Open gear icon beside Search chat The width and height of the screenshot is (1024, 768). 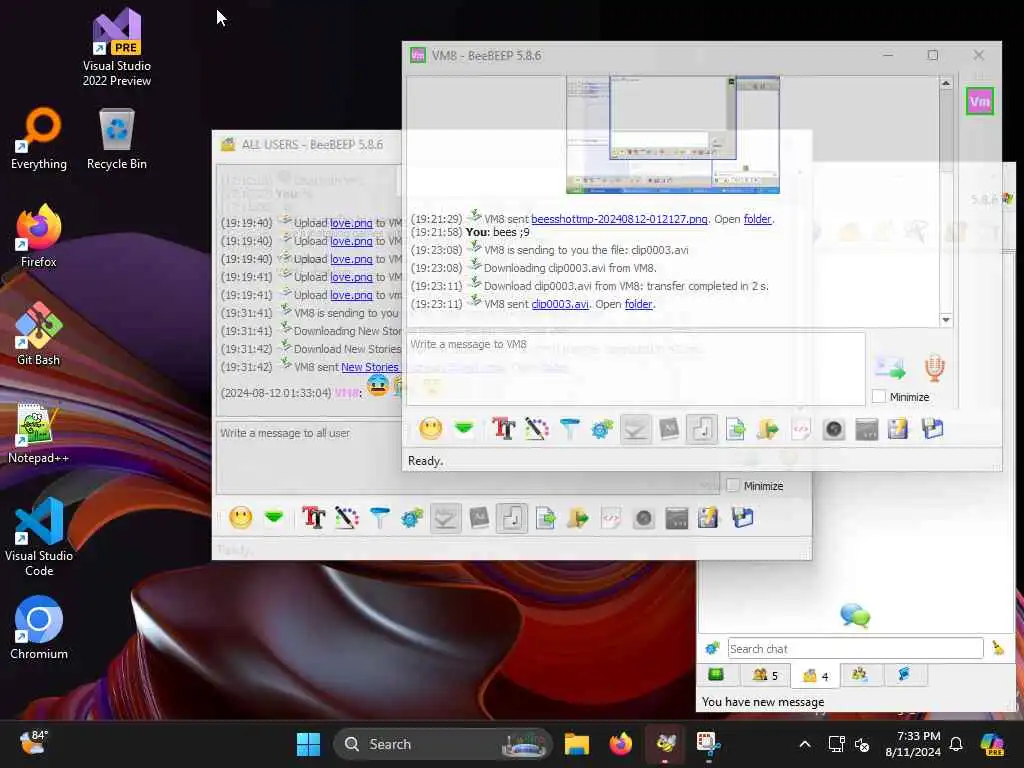coord(712,648)
